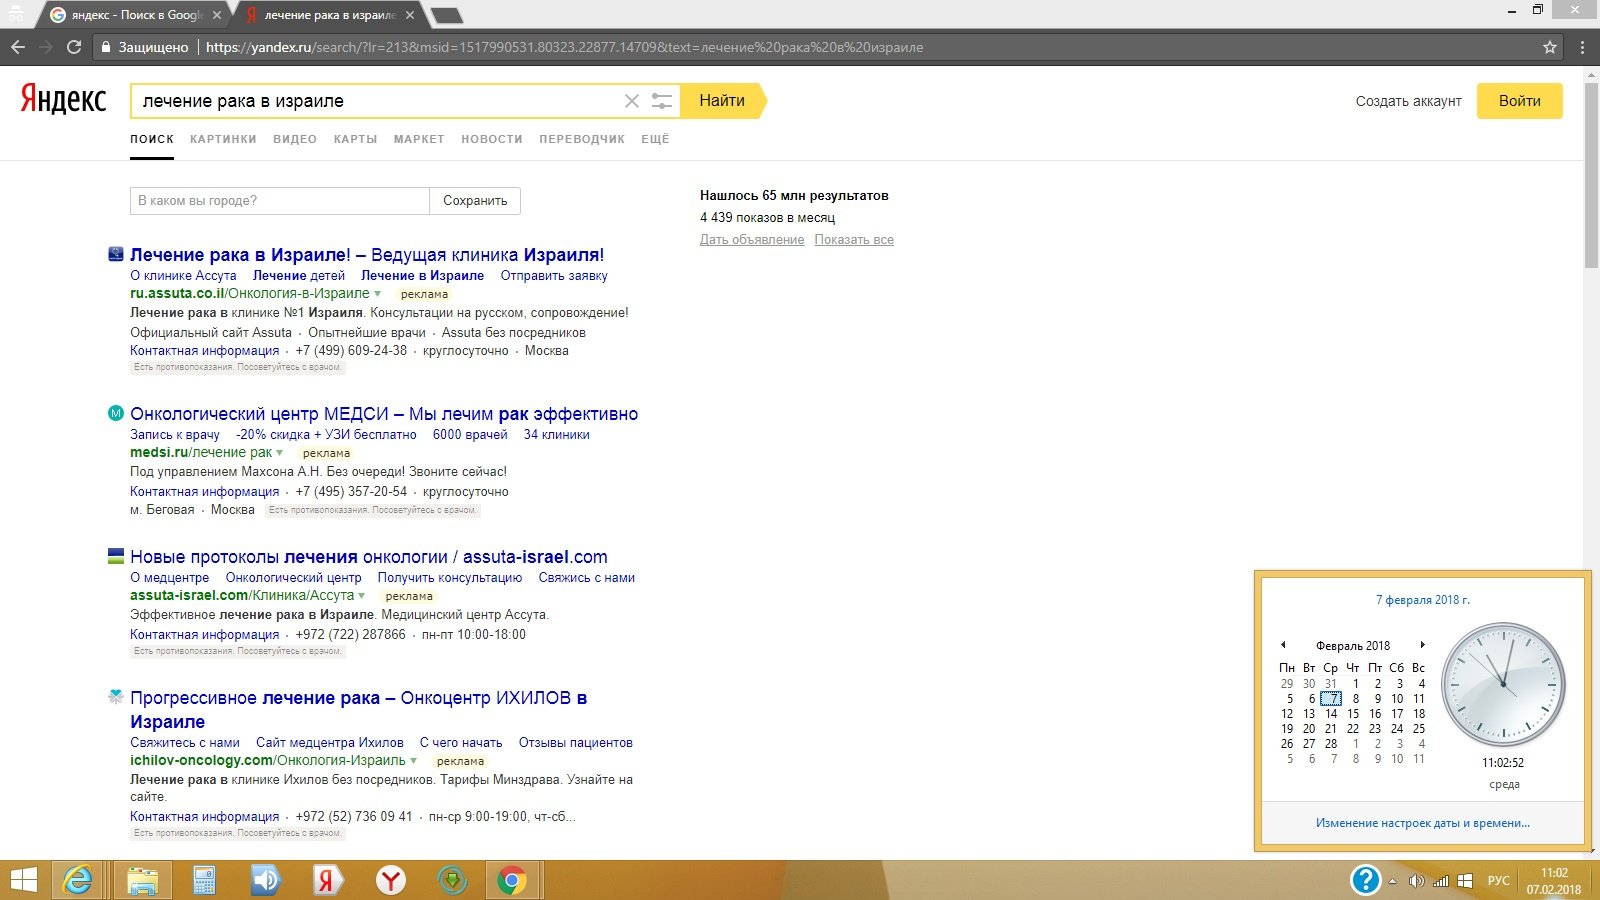Click in the city input field

[x=280, y=201]
